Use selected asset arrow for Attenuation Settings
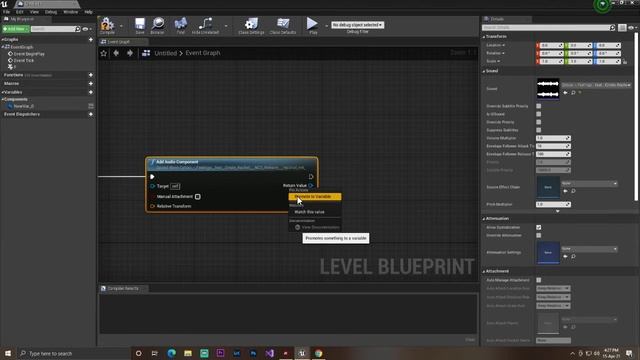 click(x=565, y=256)
